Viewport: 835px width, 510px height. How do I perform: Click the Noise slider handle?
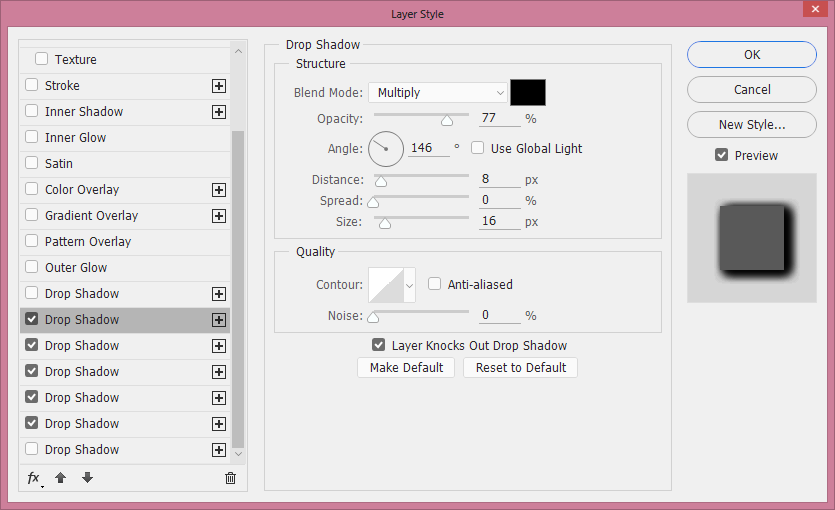(x=373, y=318)
